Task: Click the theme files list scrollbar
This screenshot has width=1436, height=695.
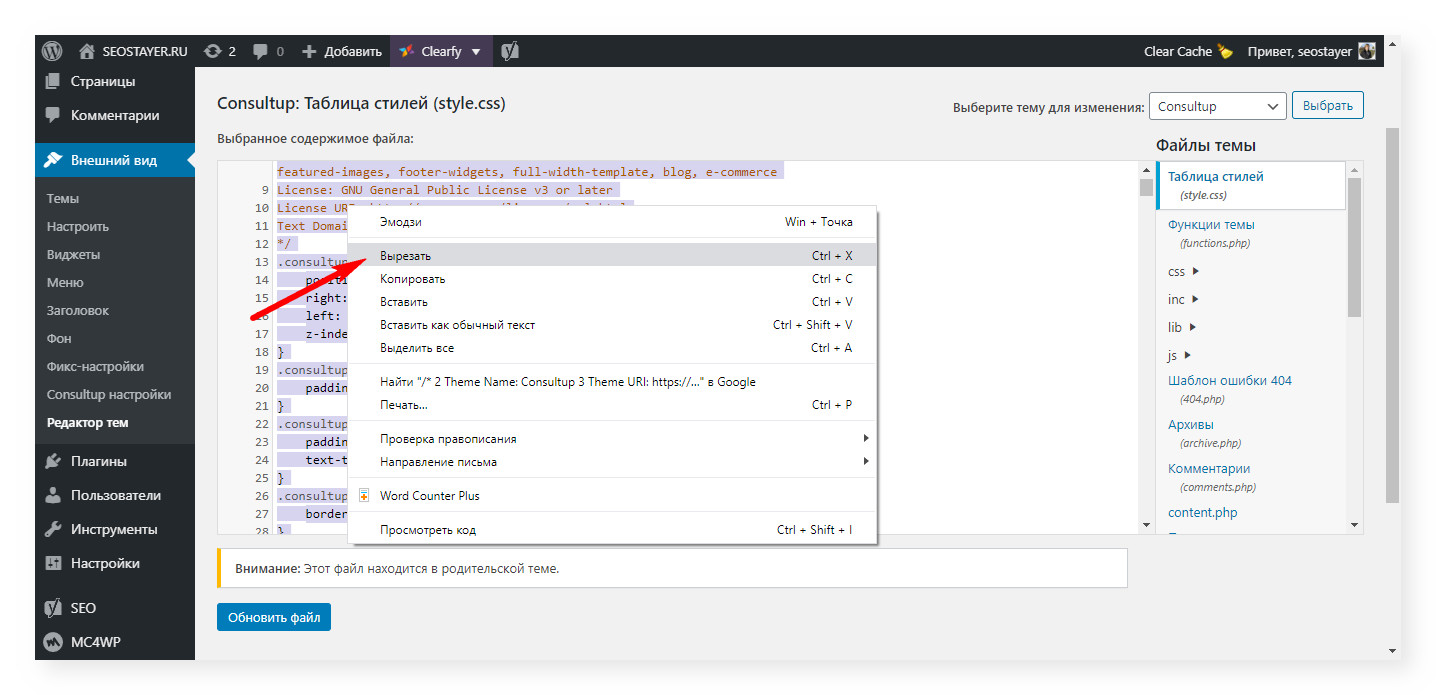Action: click(1355, 248)
